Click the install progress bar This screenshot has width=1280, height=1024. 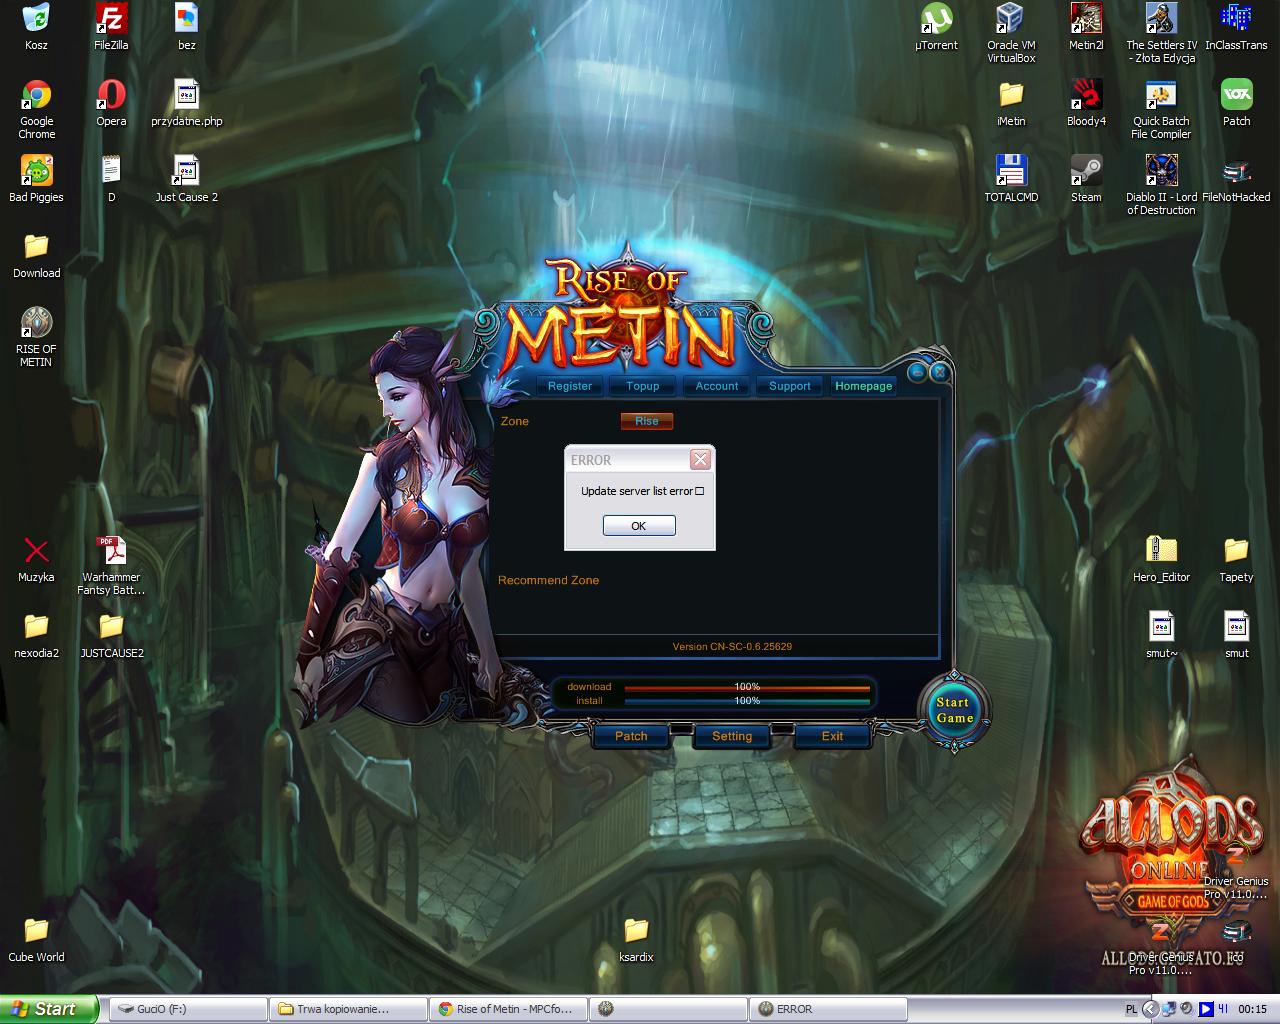coord(747,701)
